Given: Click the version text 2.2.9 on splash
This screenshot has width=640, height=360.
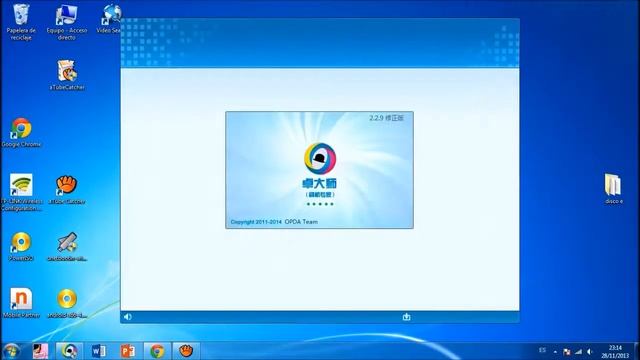Looking at the screenshot, I should pos(386,118).
